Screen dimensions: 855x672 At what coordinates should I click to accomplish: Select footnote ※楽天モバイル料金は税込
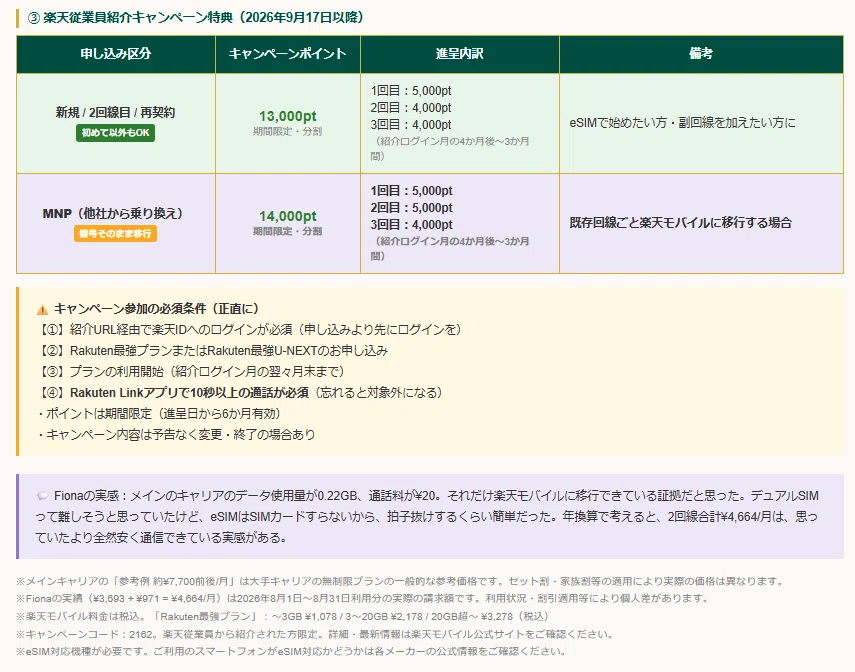(284, 616)
